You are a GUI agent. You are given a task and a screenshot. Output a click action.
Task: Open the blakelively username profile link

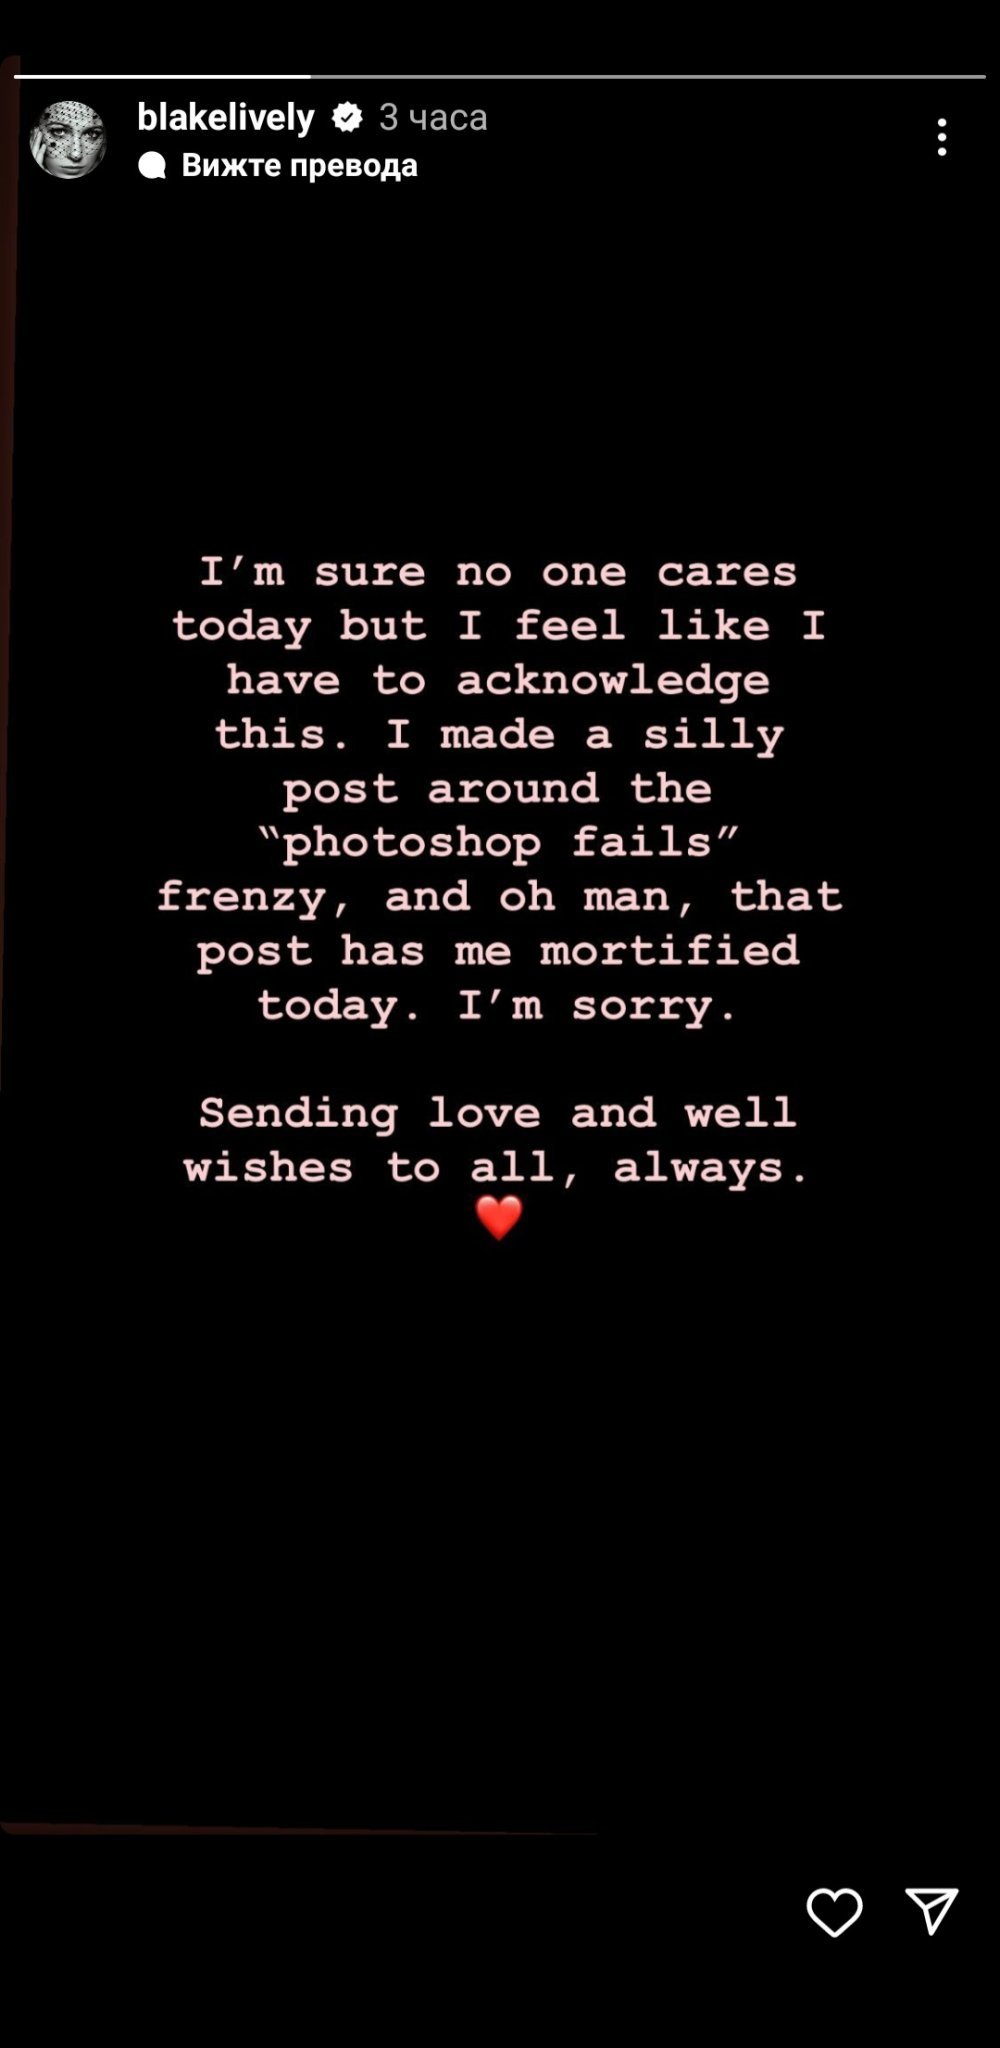point(226,118)
